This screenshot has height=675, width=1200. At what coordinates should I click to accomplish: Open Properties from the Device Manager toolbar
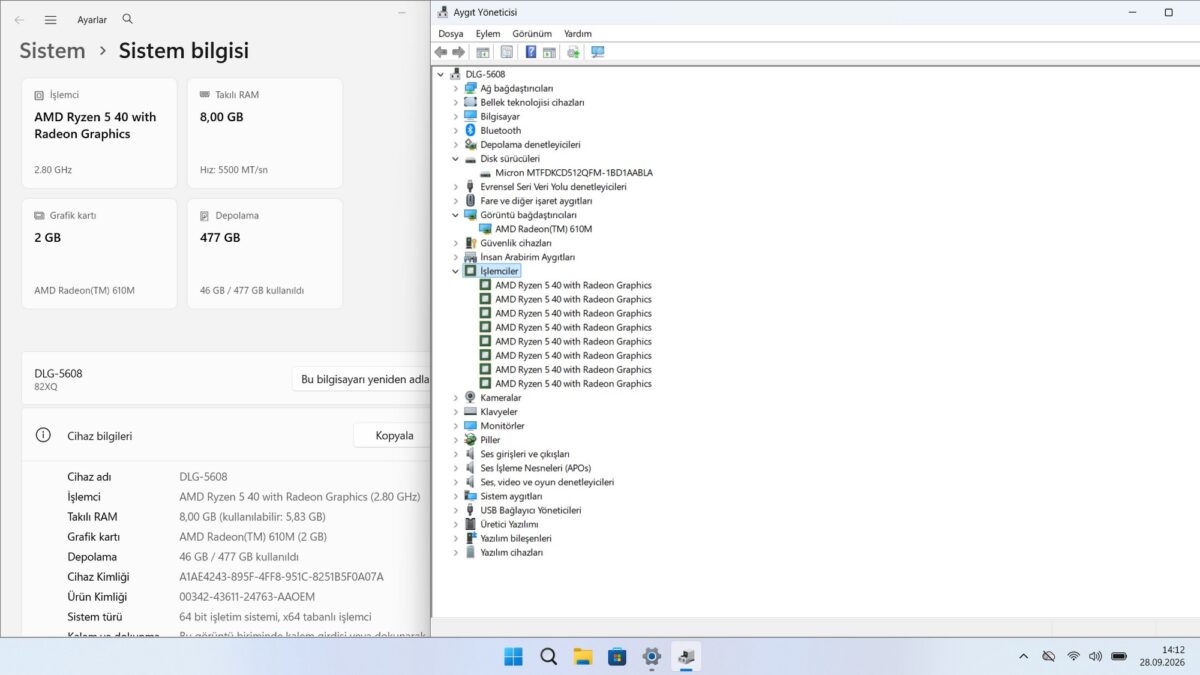(507, 52)
